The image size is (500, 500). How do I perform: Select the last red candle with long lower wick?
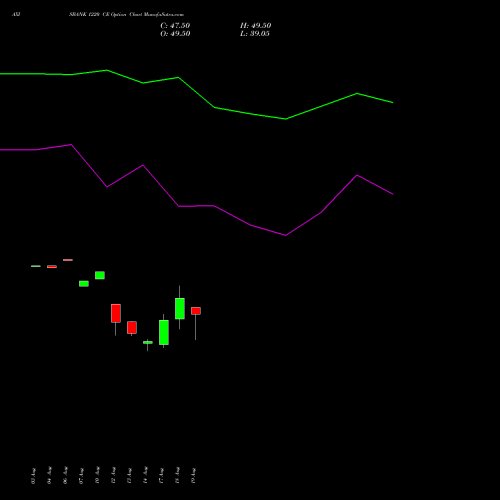tap(196, 311)
